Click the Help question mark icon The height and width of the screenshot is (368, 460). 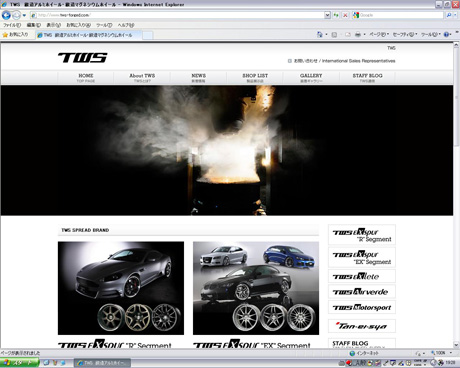pos(447,34)
